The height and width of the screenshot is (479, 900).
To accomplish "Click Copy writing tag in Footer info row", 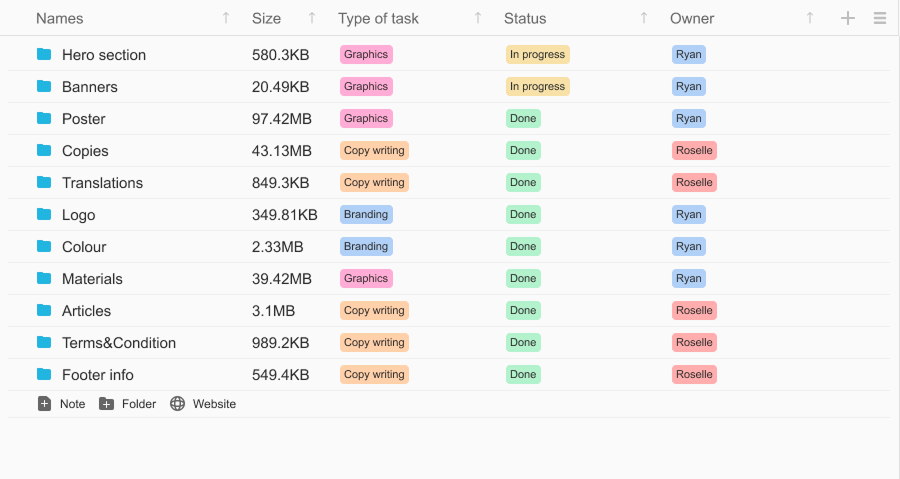I will pyautogui.click(x=374, y=375).
